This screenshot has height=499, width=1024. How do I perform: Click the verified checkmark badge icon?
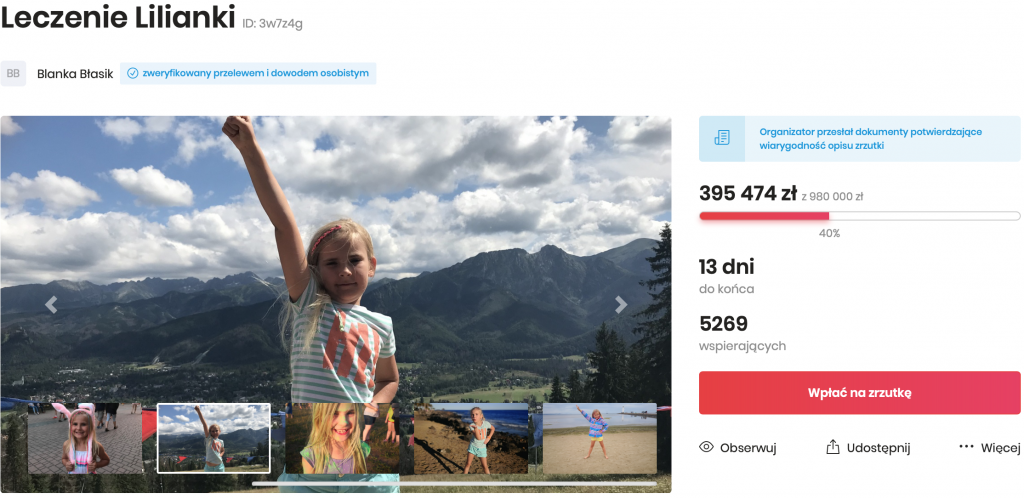pyautogui.click(x=132, y=73)
